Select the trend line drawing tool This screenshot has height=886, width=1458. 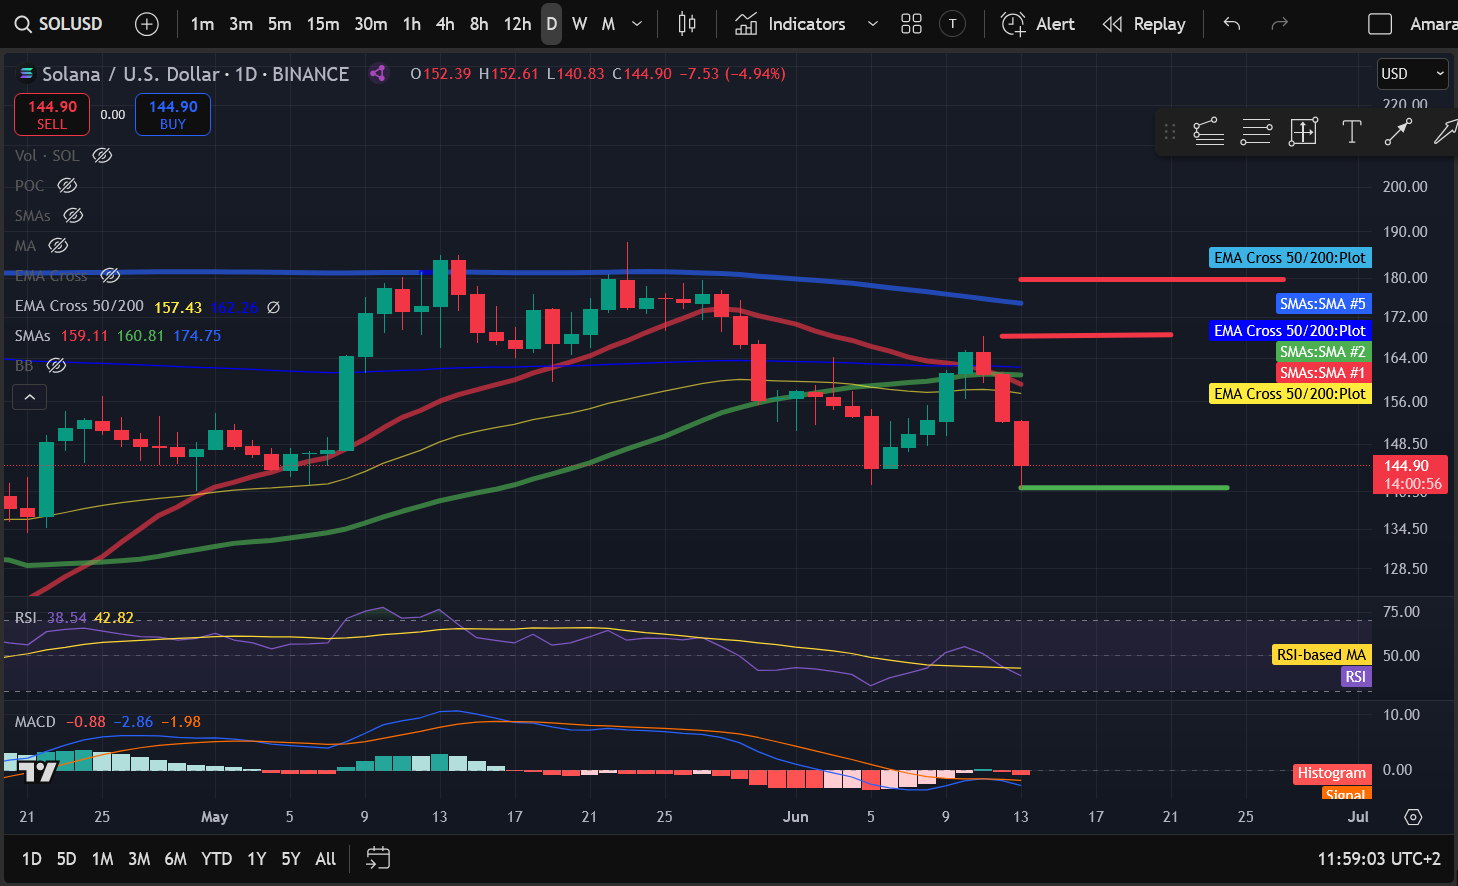1398,132
